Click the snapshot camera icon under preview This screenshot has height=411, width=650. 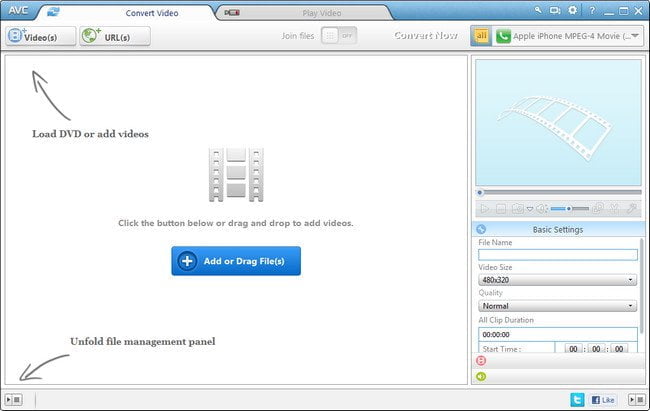(x=517, y=209)
